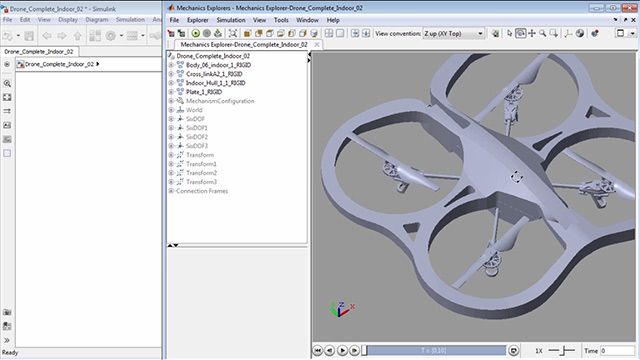Screen dimensions: 640x360
Task: Expand the breadcrumb arrow after Drone_Complete_Indoor_02
Action: coord(98,64)
